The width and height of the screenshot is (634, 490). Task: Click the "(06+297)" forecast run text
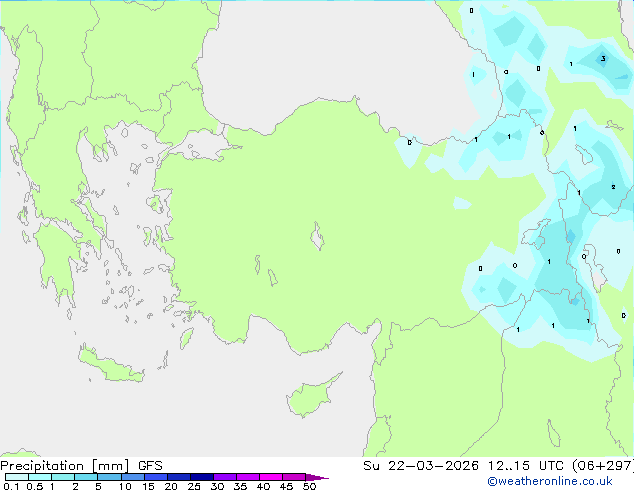[x=603, y=466]
